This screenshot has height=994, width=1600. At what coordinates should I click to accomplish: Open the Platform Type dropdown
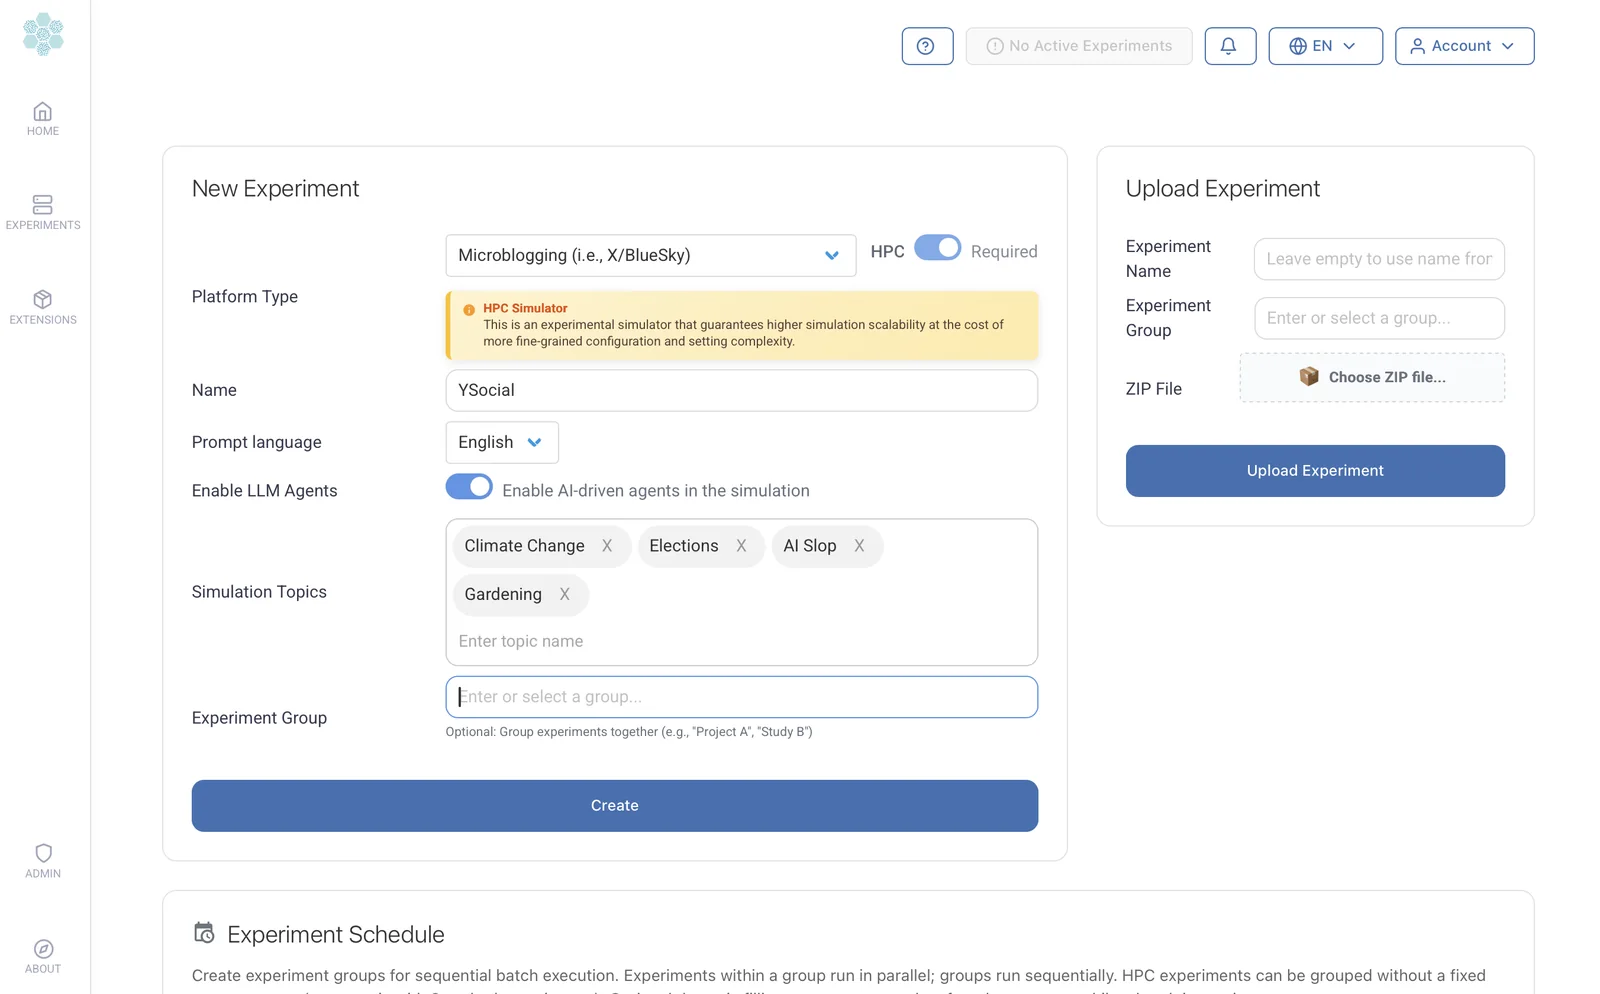(651, 255)
